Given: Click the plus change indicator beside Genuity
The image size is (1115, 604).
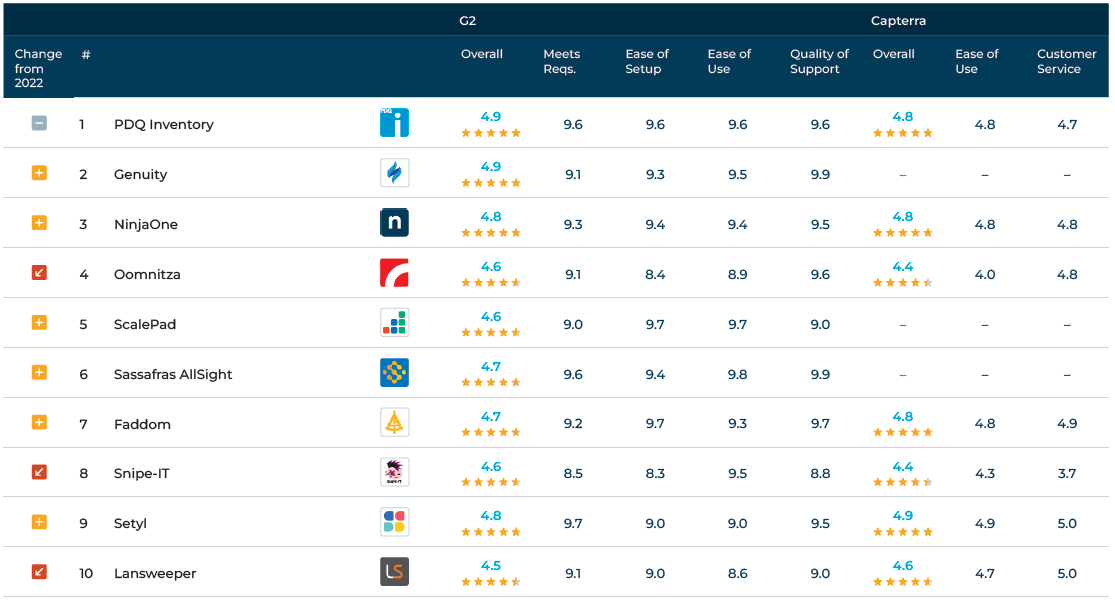Looking at the screenshot, I should 39,173.
